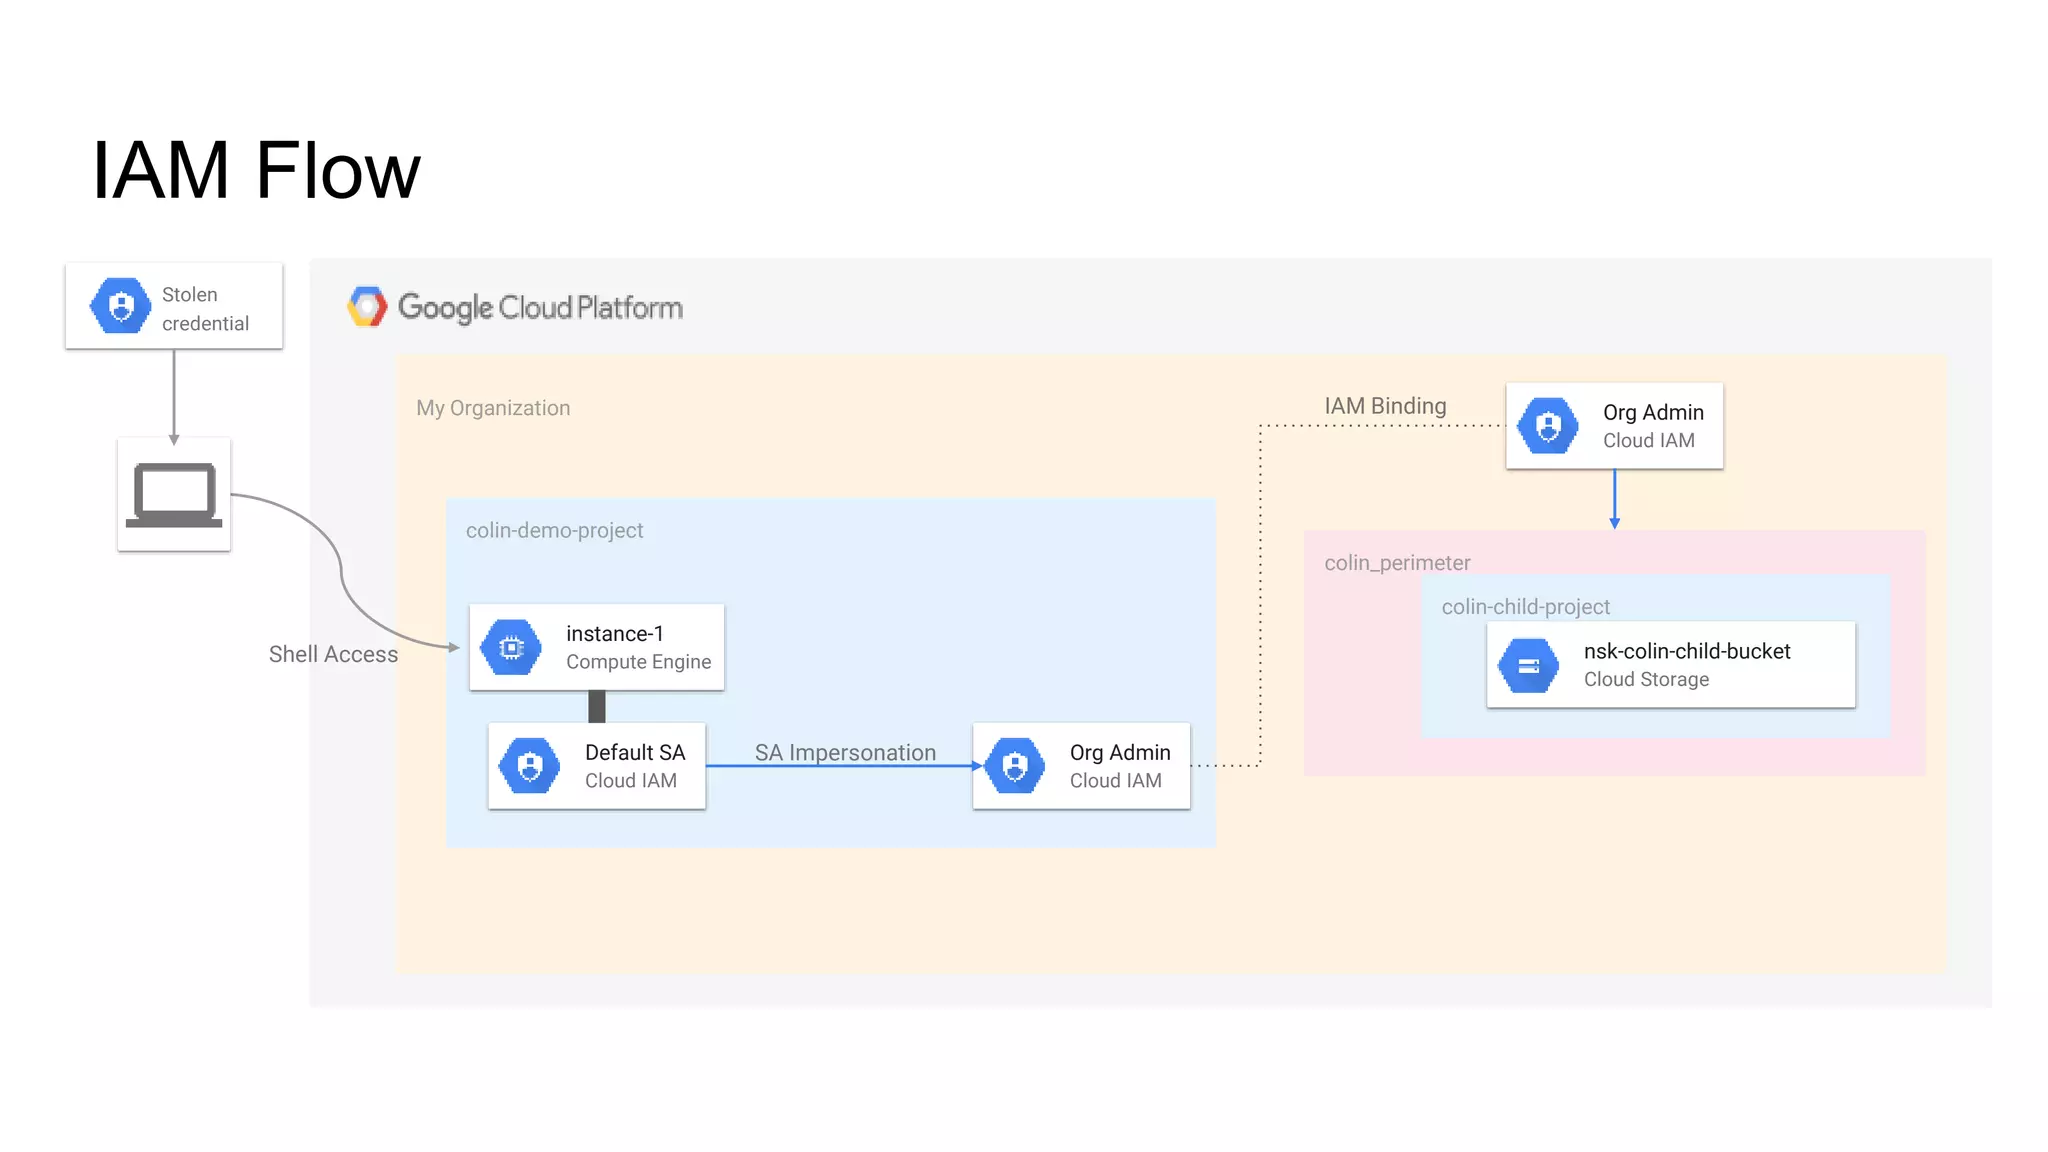Click the Google Cloud Platform text
Screen dimensions: 2048x1152
point(540,308)
